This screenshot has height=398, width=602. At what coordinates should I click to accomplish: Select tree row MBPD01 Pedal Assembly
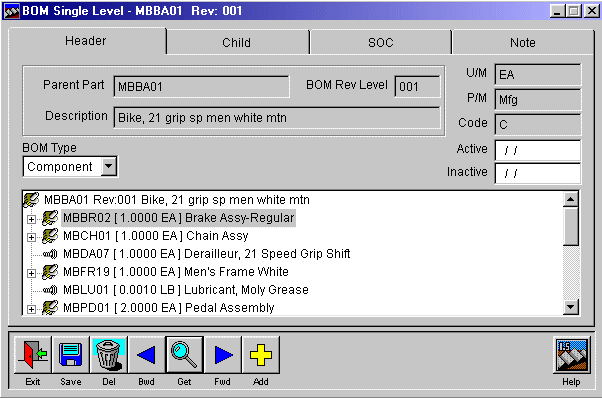(x=169, y=308)
